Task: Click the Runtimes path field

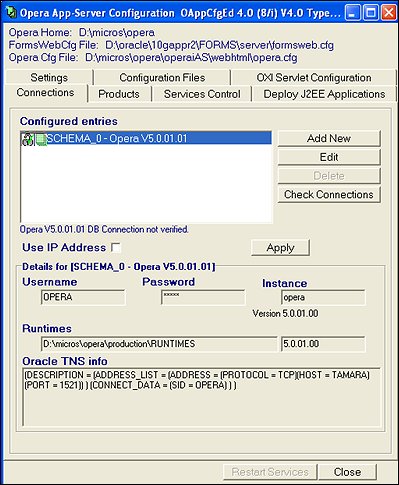Action: point(159,344)
